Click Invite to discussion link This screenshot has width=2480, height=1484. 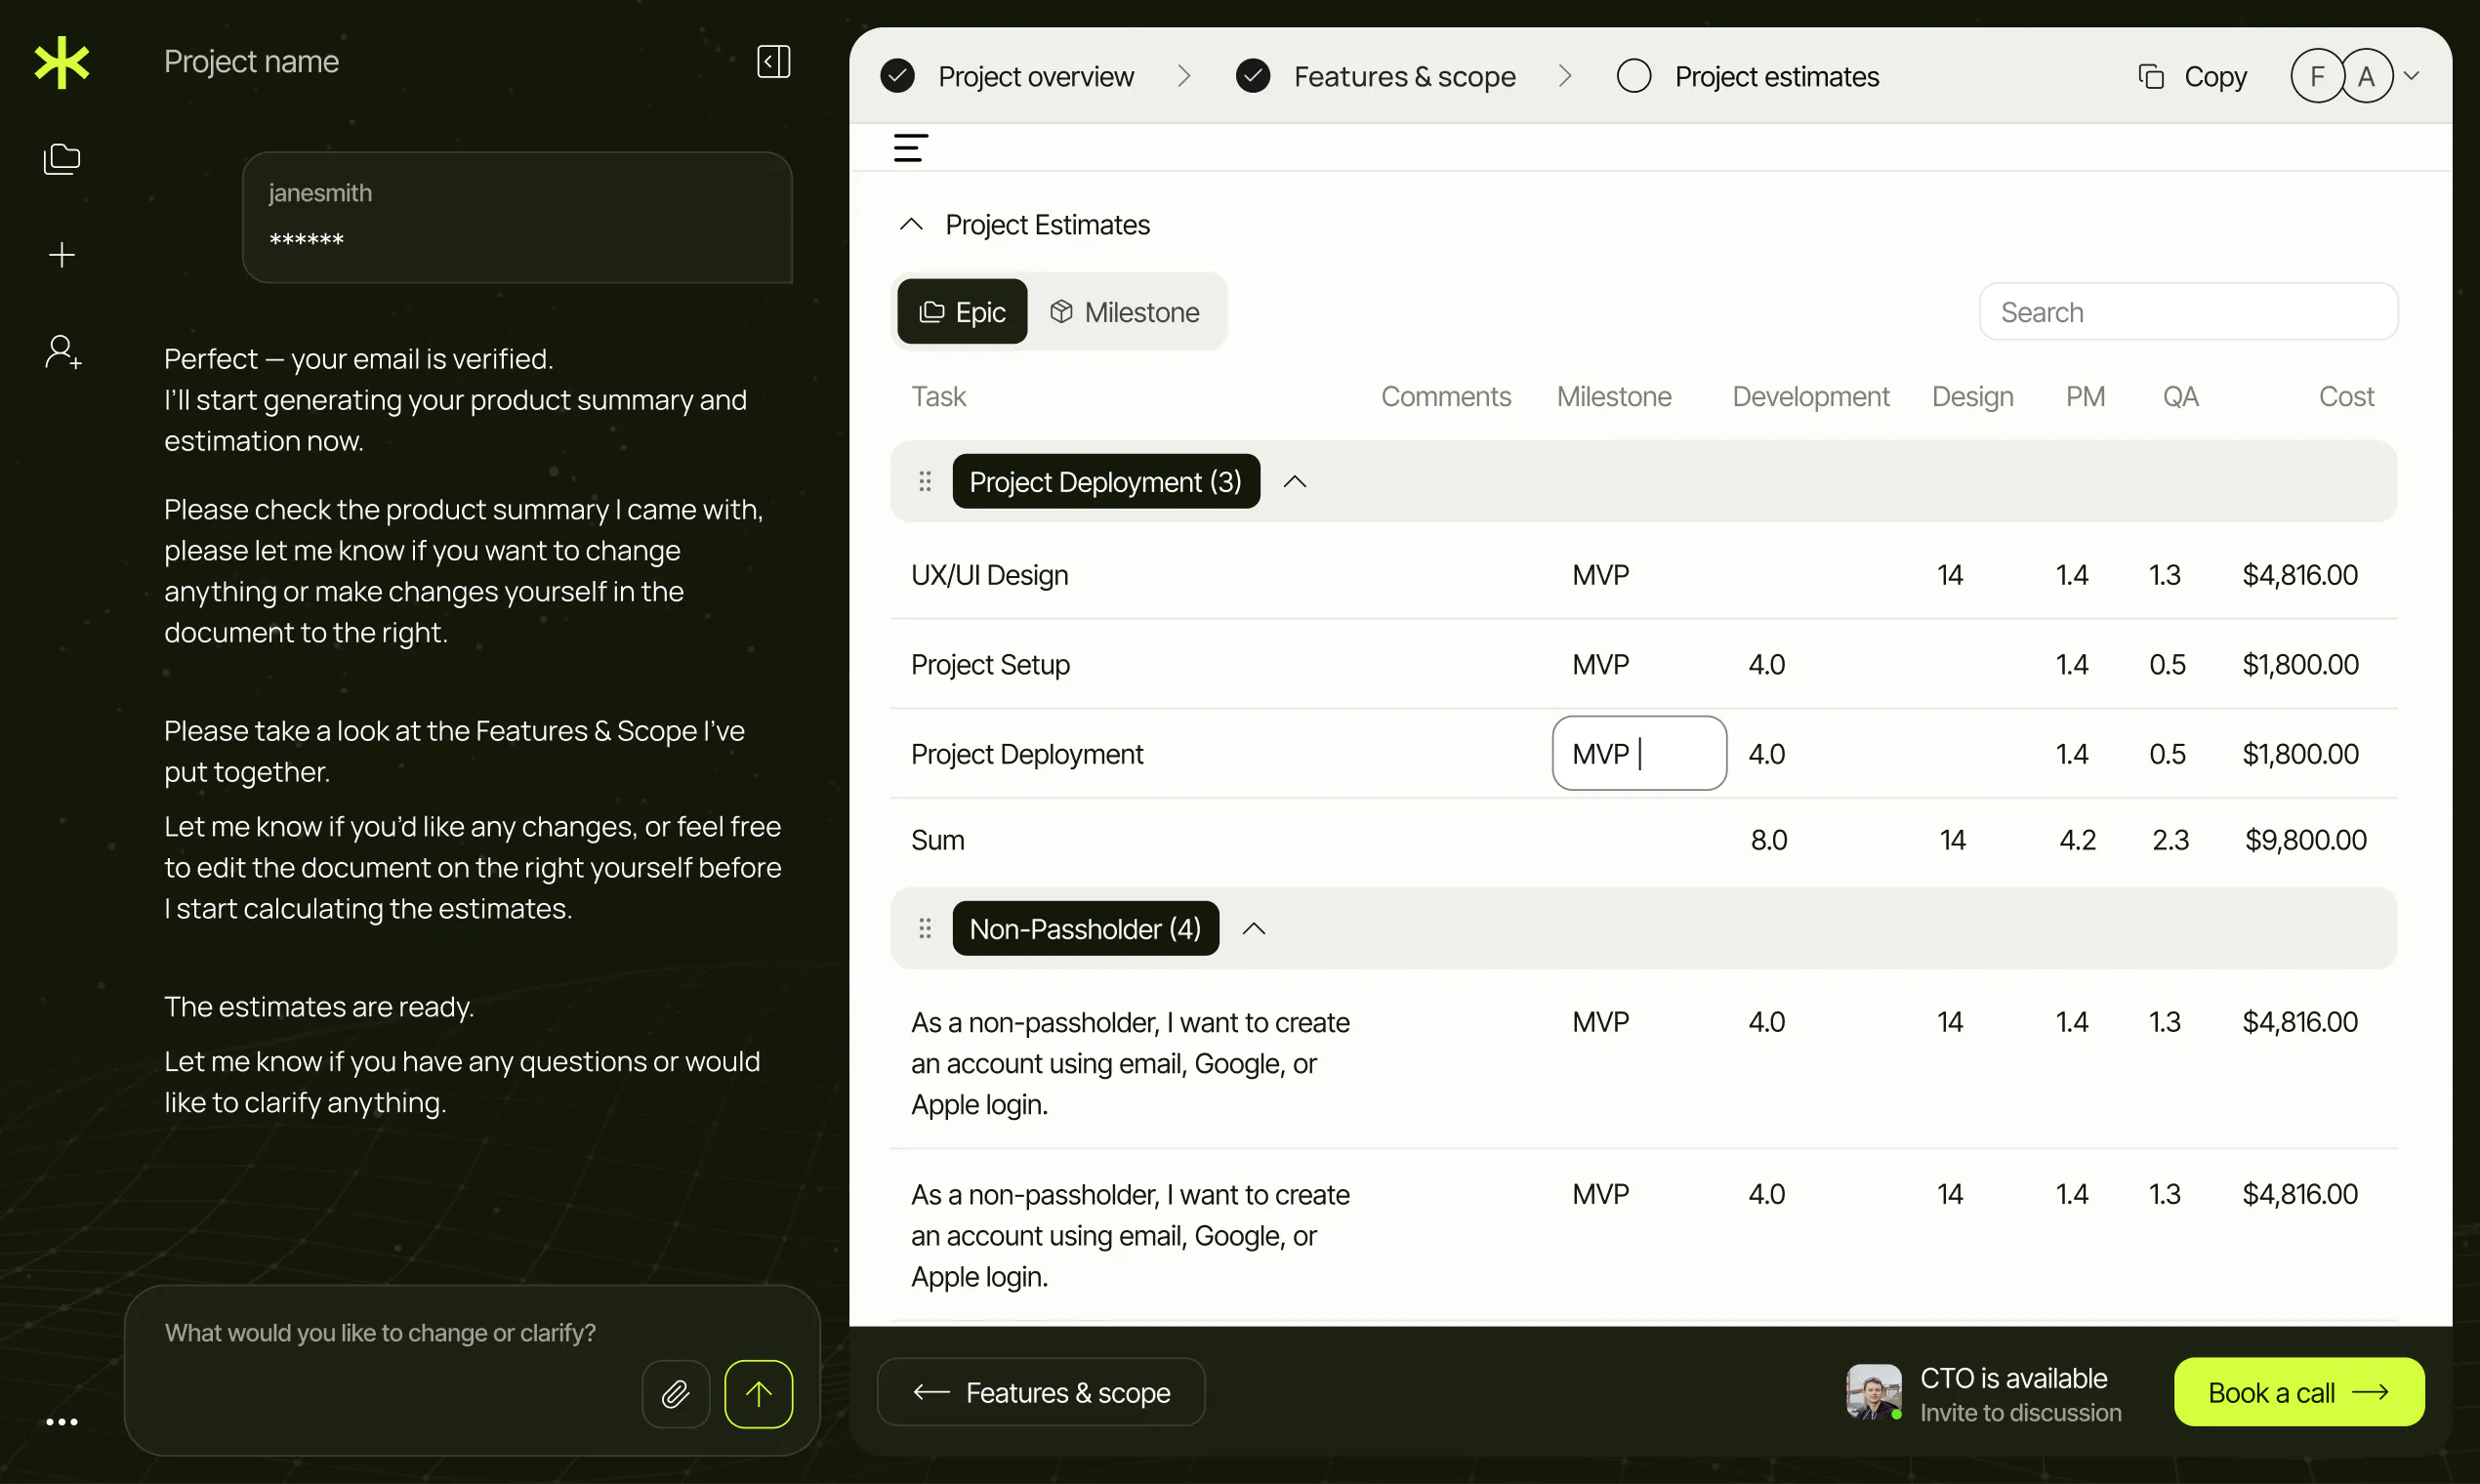click(x=2020, y=1413)
